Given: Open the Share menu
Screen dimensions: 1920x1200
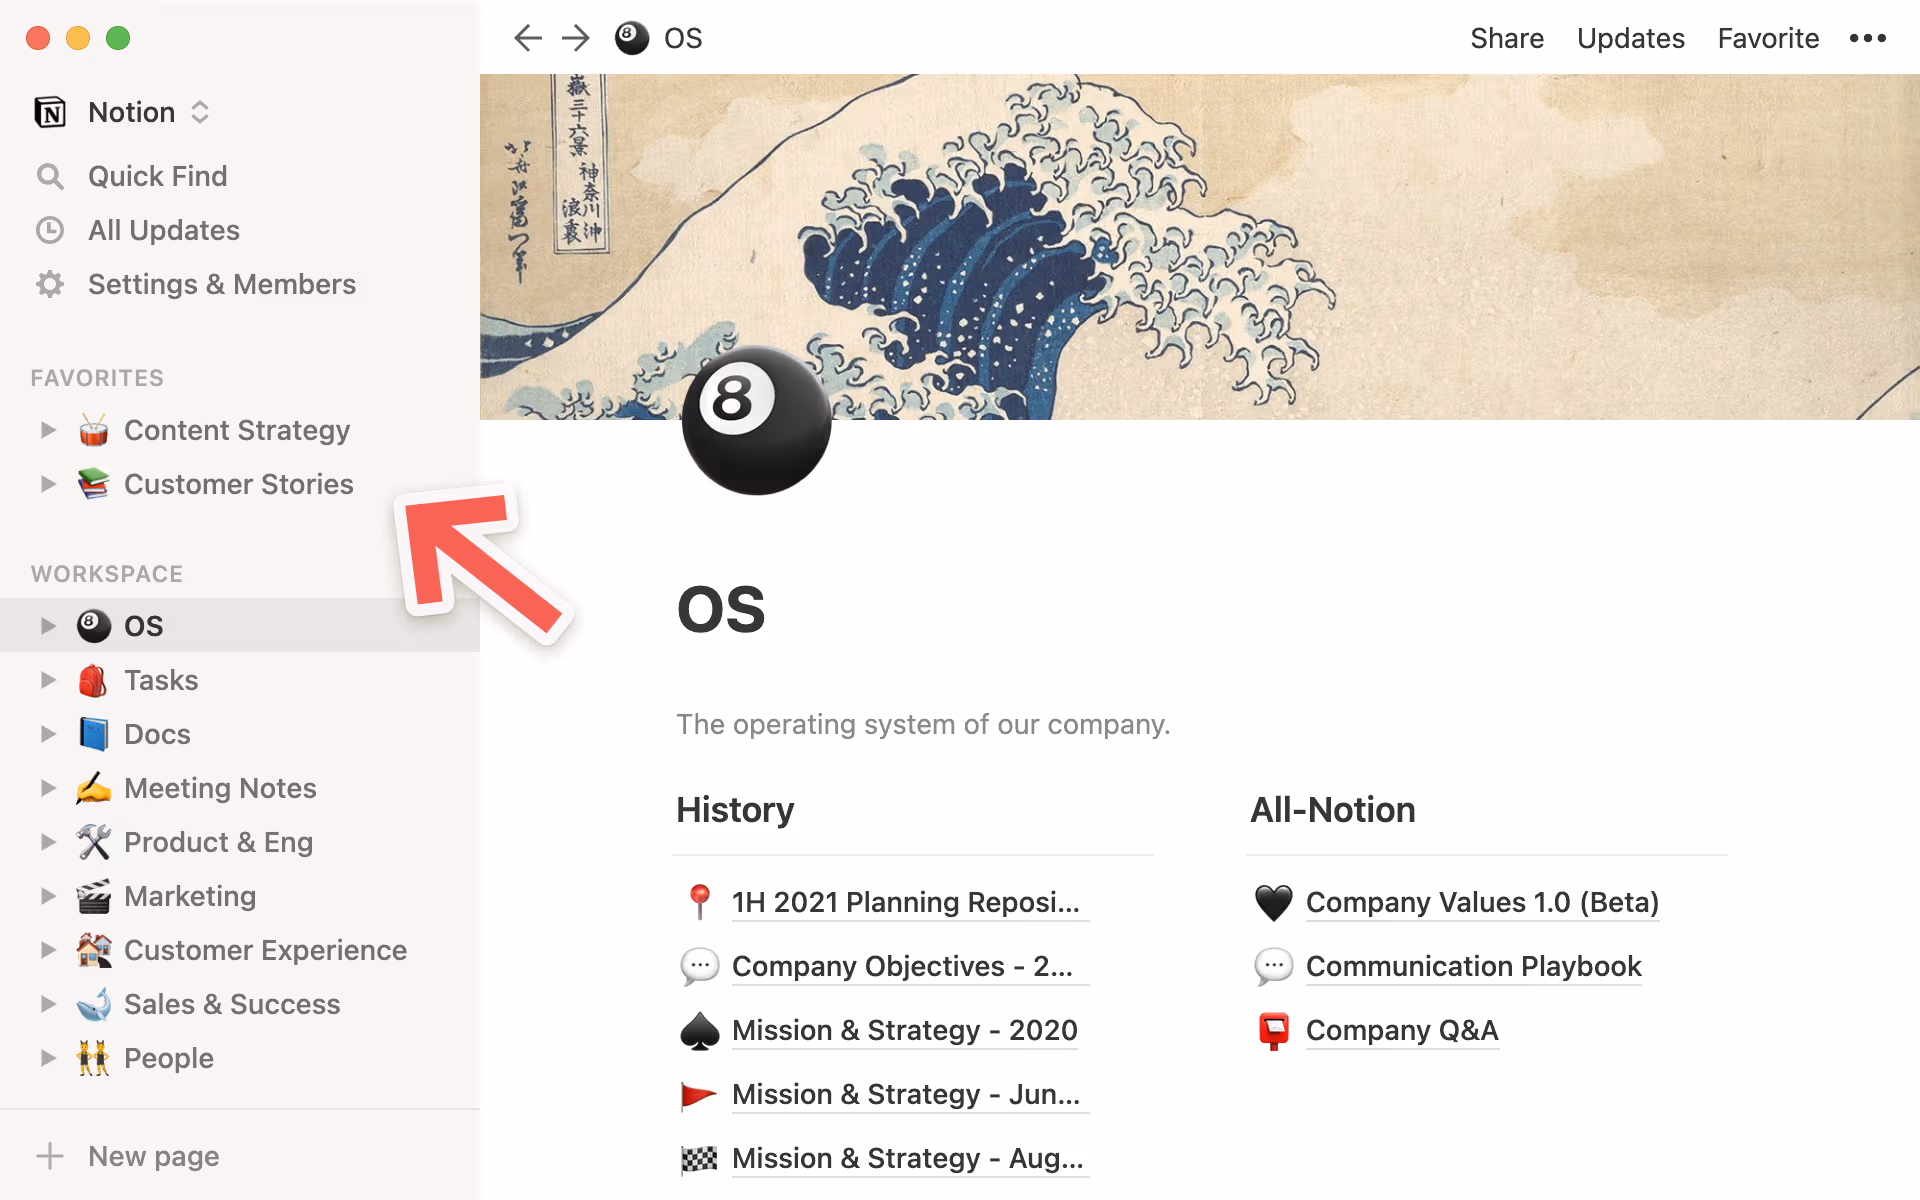Looking at the screenshot, I should (1507, 38).
